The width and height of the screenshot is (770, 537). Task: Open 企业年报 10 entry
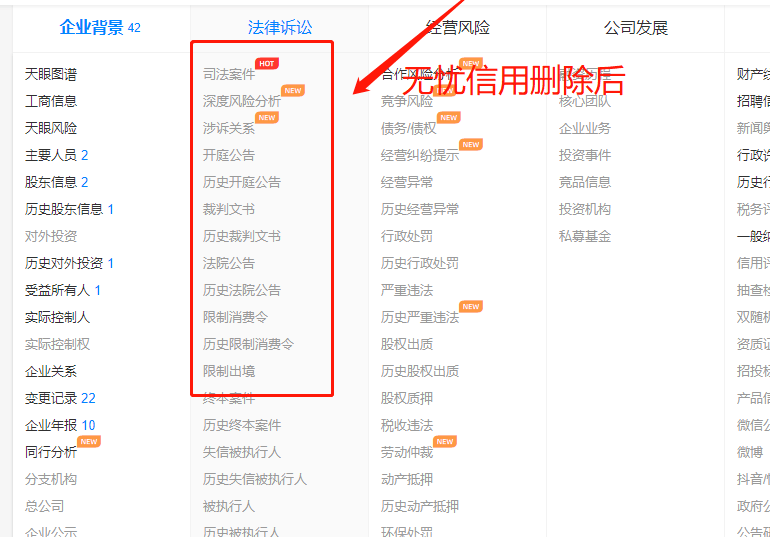[x=60, y=426]
